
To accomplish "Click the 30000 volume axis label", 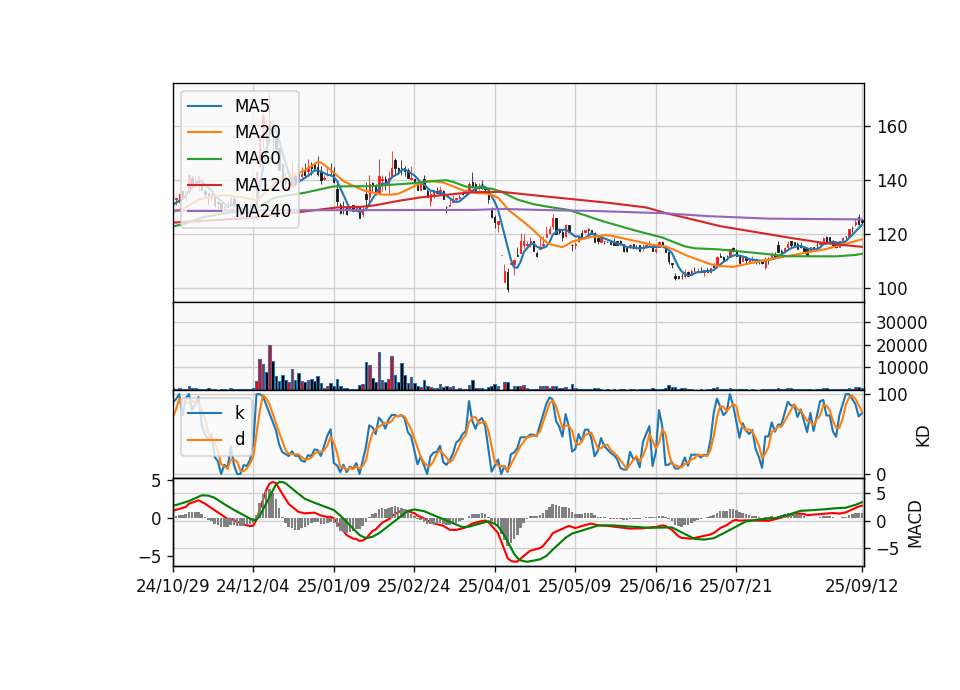I will [901, 323].
